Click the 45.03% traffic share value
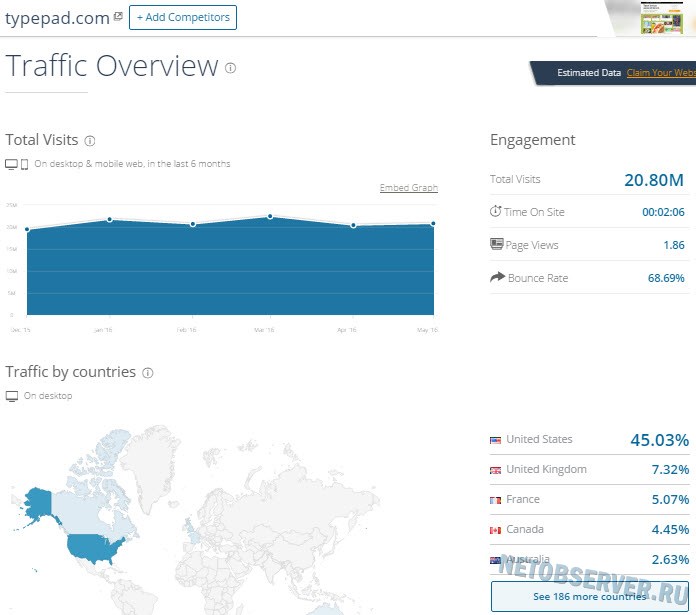This screenshot has height=615, width=696. click(660, 440)
